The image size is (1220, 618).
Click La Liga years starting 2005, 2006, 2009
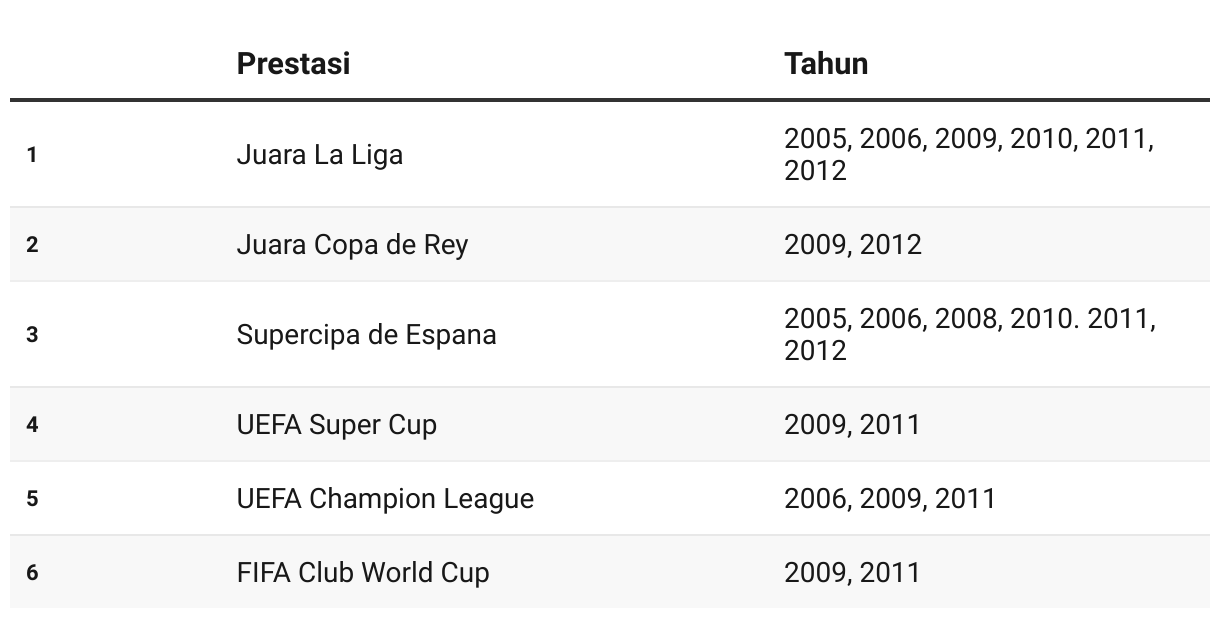[x=969, y=155]
